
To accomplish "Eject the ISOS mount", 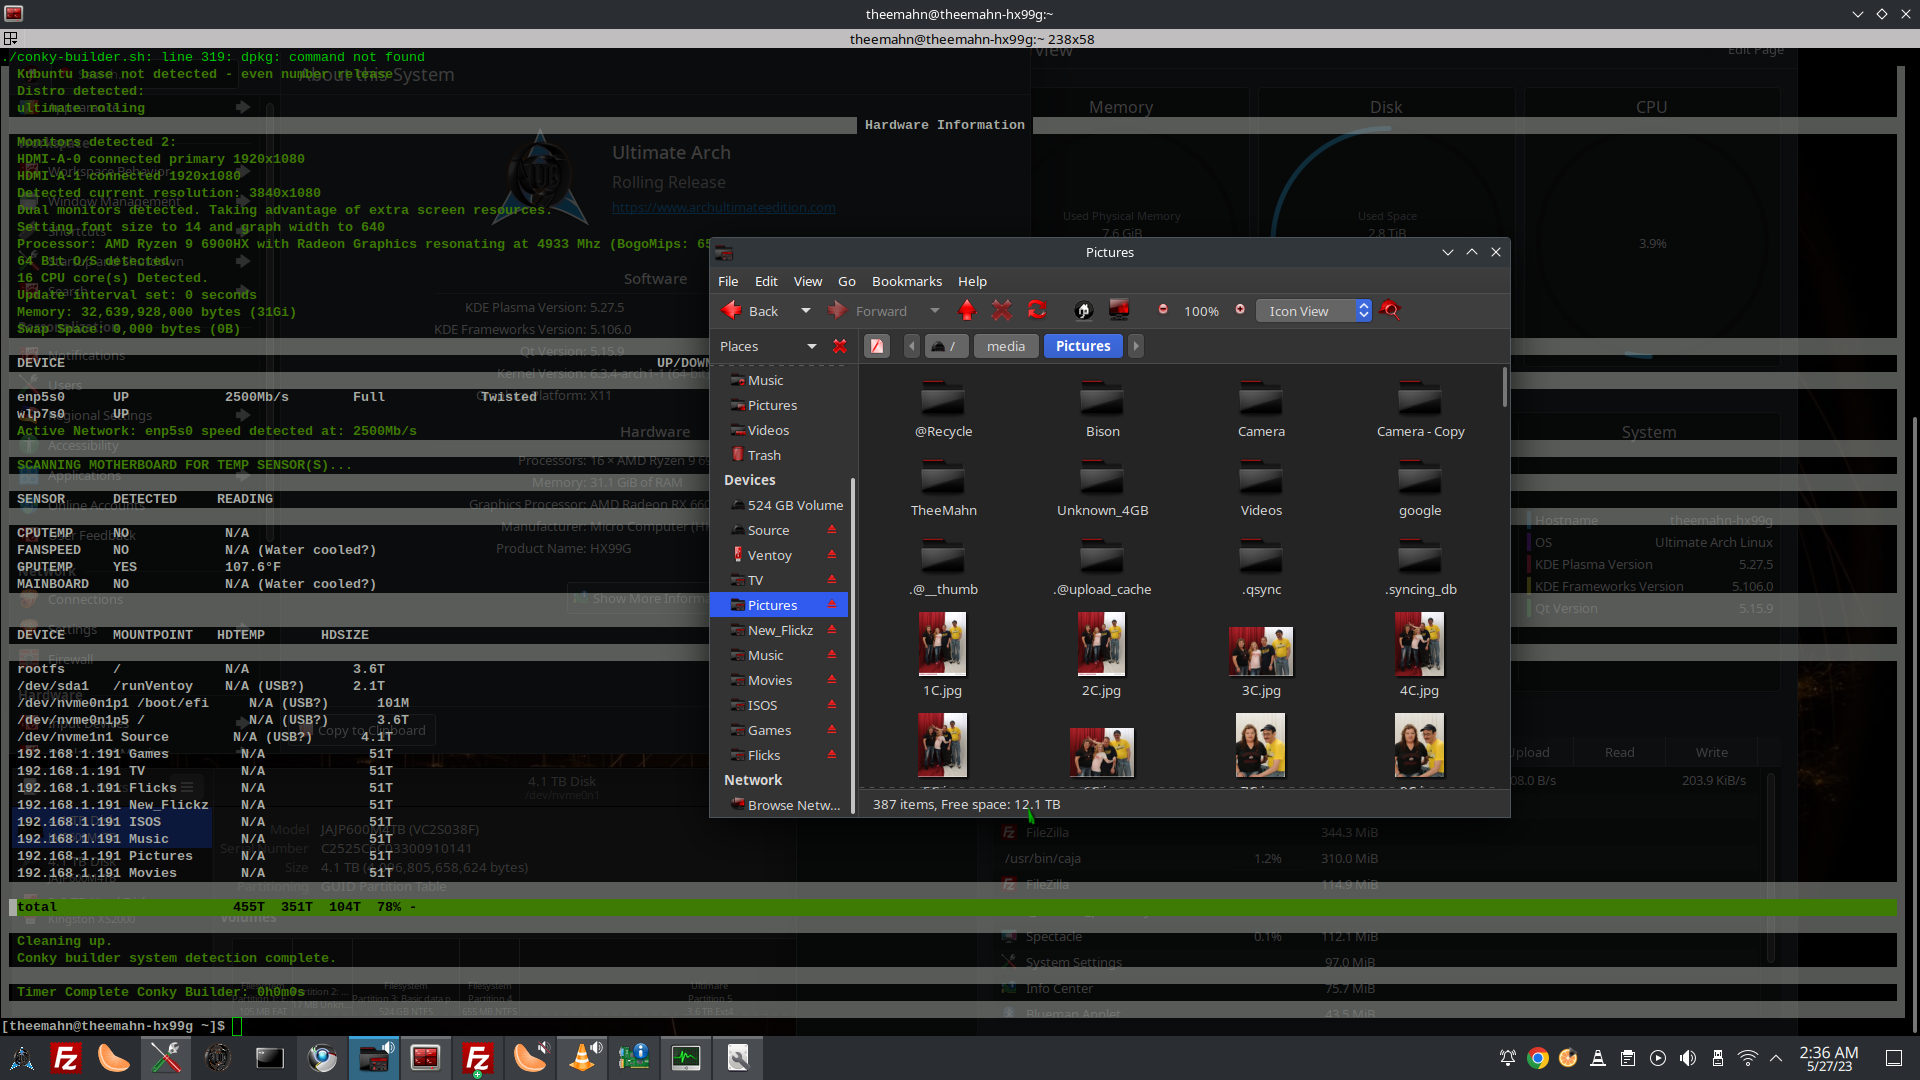I will pyautogui.click(x=831, y=705).
